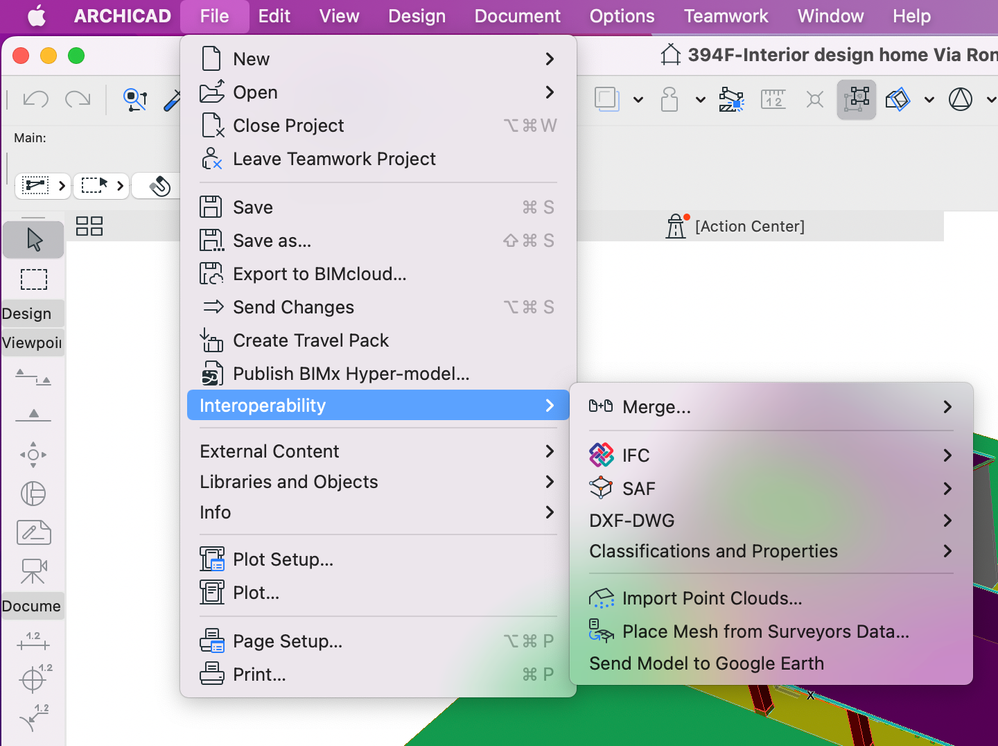Image resolution: width=998 pixels, height=746 pixels.
Task: Choose Leave Teamwork Project
Action: point(378,158)
